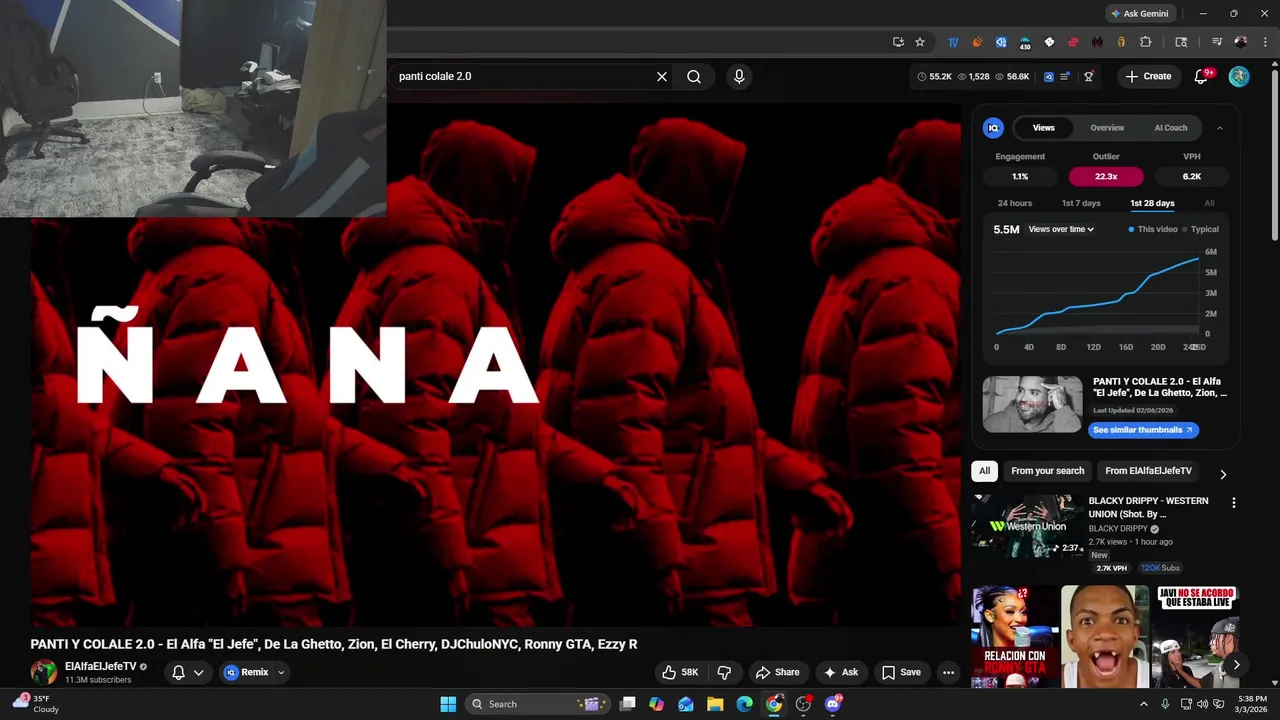The image size is (1280, 720).
Task: Select the All filter chip
Action: [x=985, y=471]
